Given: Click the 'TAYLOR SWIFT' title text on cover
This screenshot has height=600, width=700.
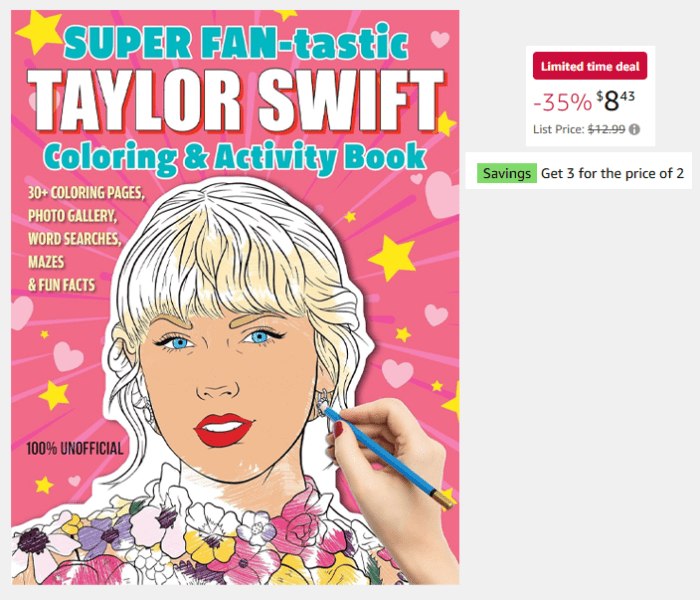Looking at the screenshot, I should click(236, 101).
